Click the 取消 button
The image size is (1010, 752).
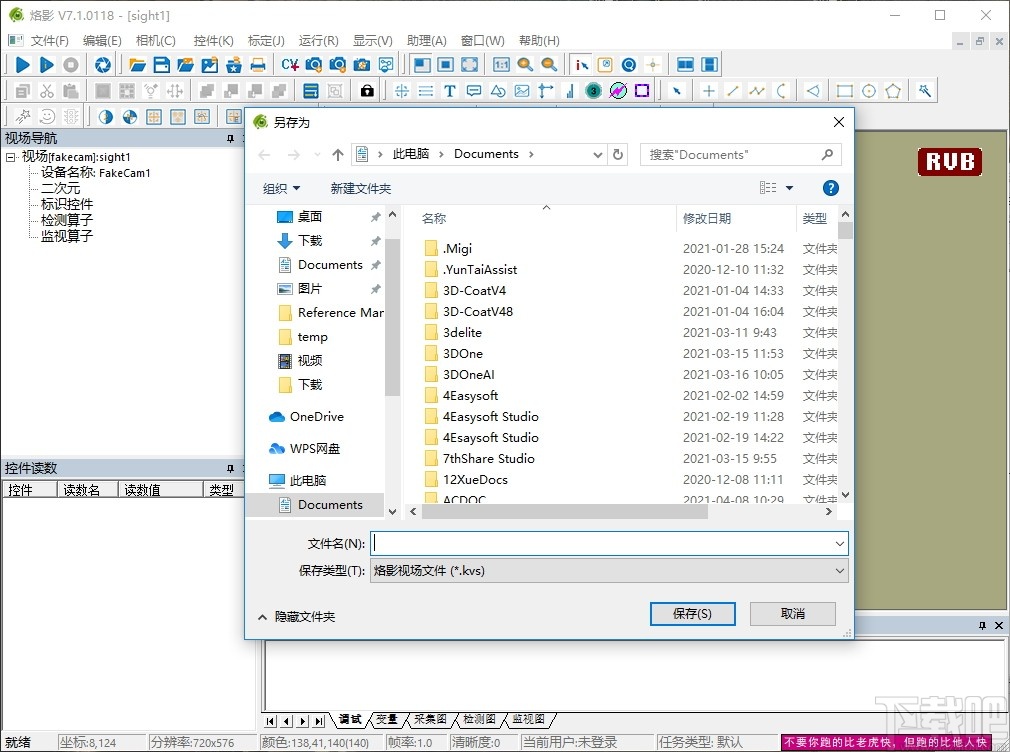(793, 614)
